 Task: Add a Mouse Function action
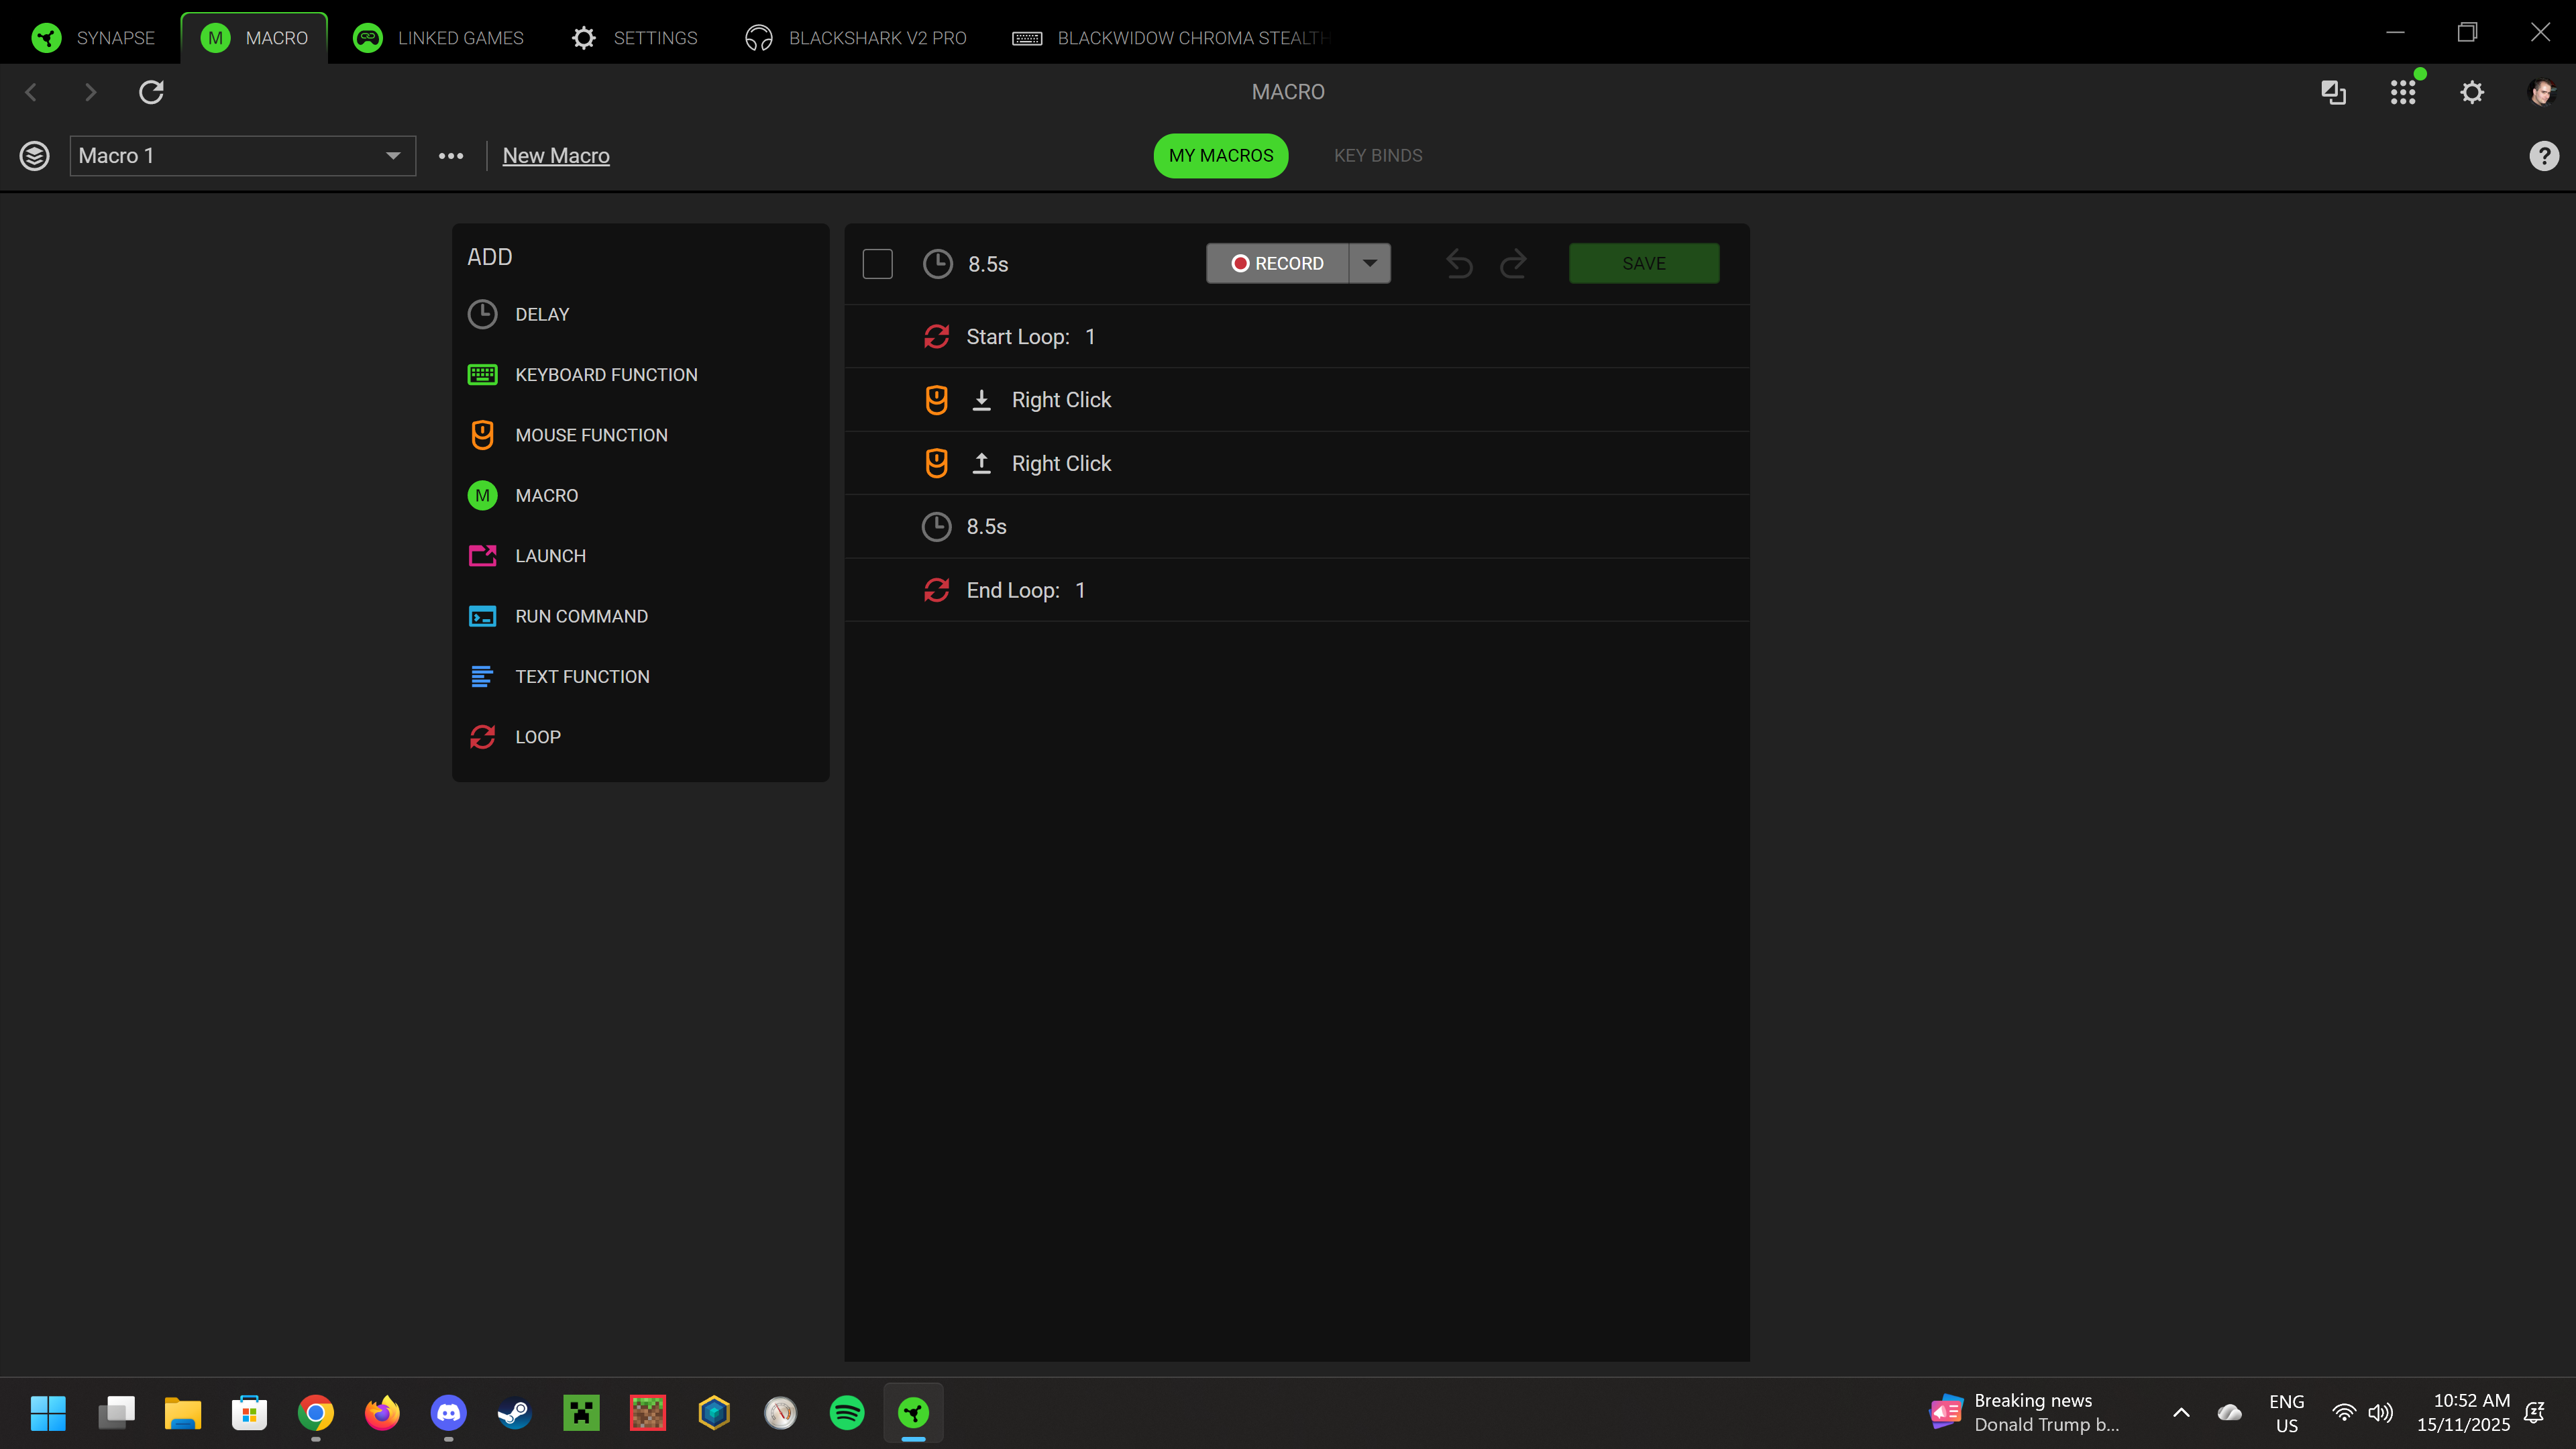point(590,435)
